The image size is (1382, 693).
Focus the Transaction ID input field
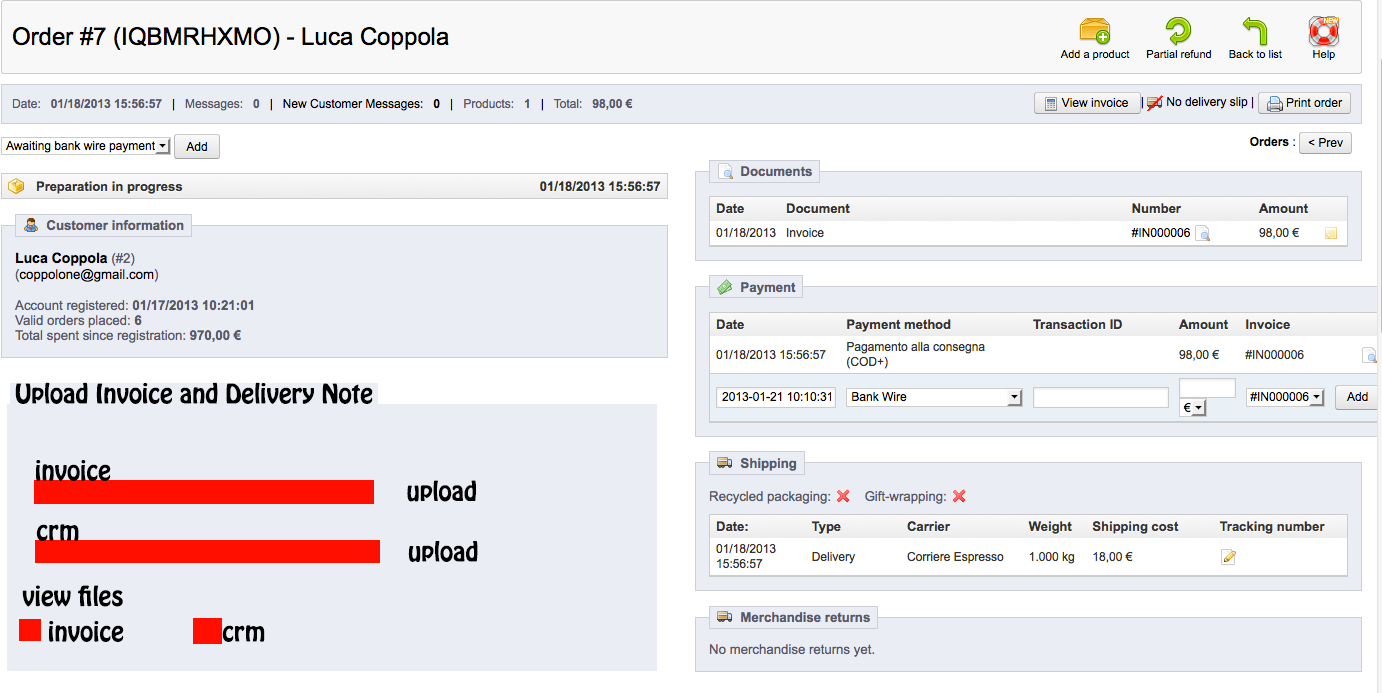(x=1100, y=398)
